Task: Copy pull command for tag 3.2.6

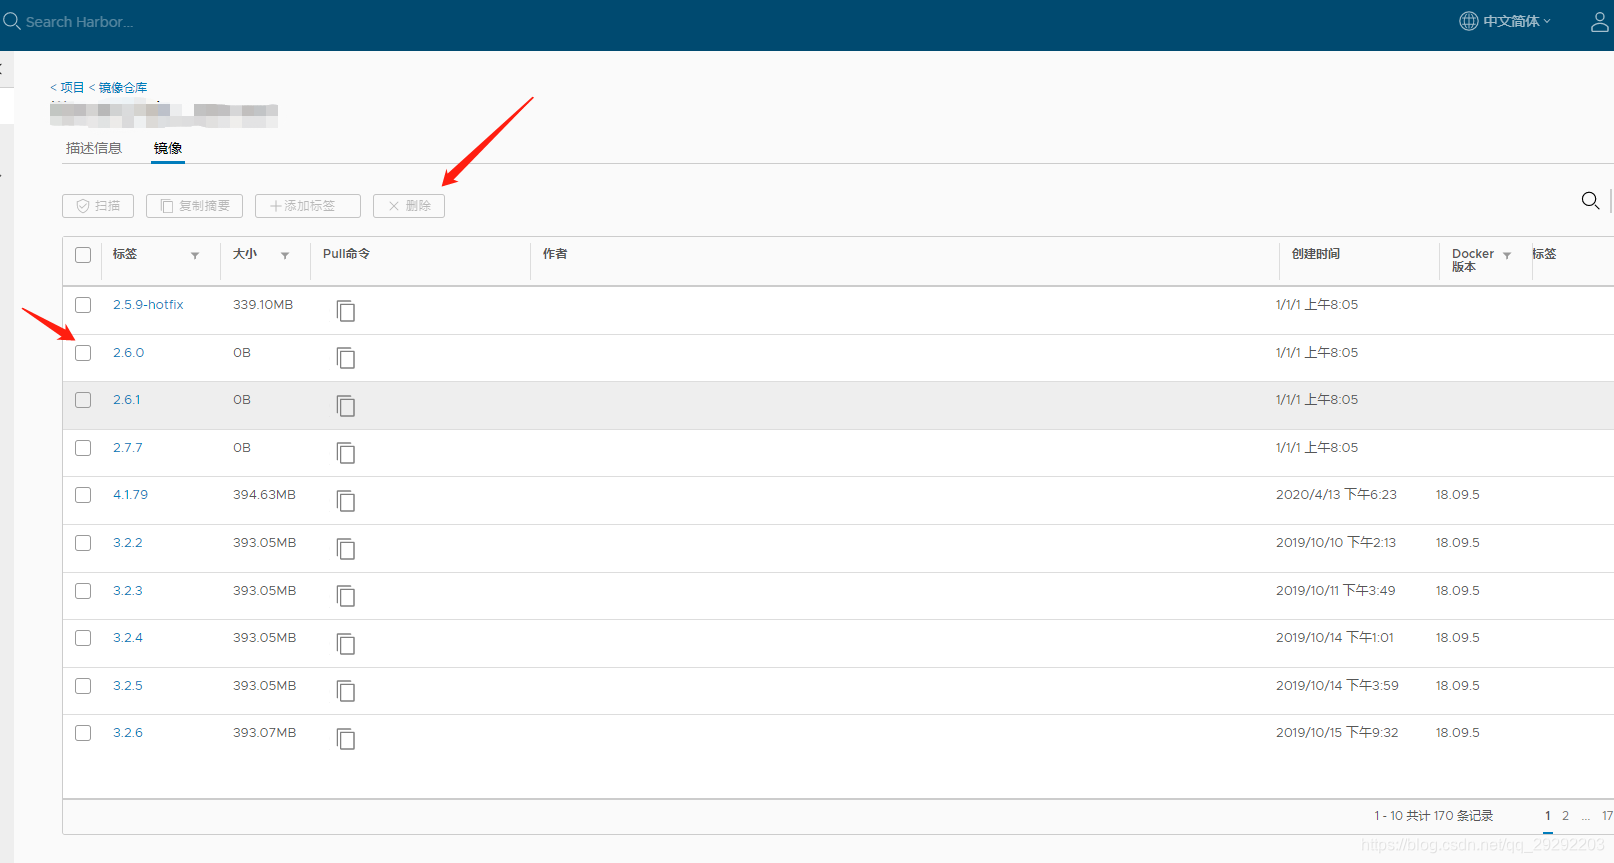Action: (x=346, y=739)
